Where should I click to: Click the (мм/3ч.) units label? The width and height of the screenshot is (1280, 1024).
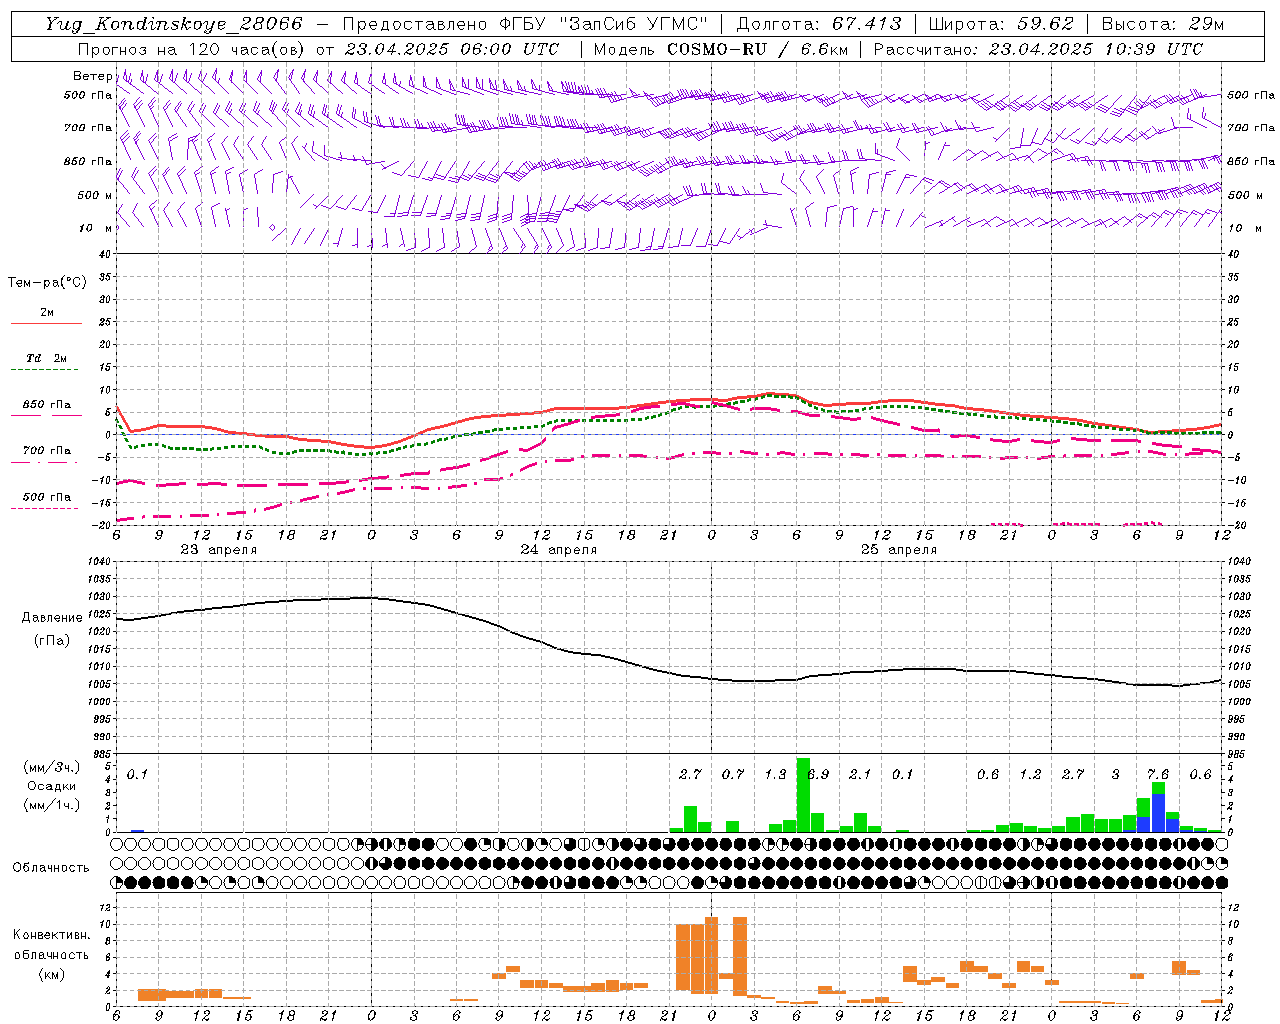coord(51,767)
